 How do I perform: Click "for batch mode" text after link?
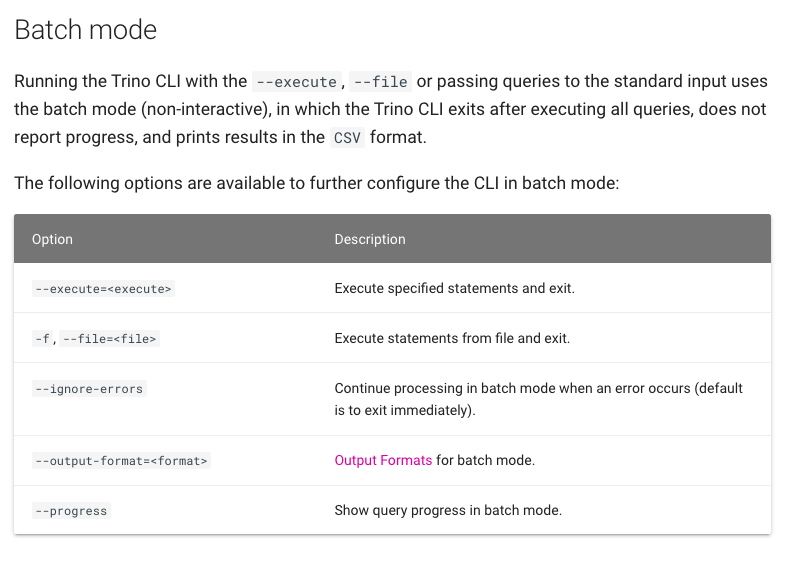pyautogui.click(x=486, y=460)
